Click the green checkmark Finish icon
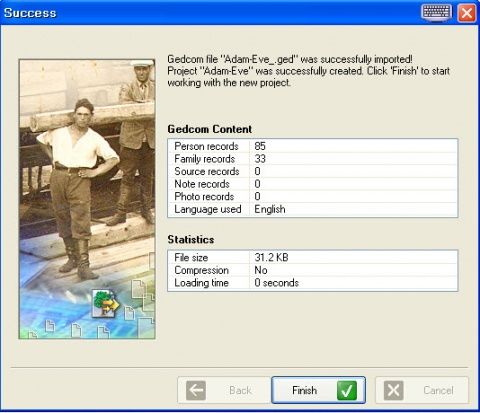The height and width of the screenshot is (413, 480). point(347,390)
